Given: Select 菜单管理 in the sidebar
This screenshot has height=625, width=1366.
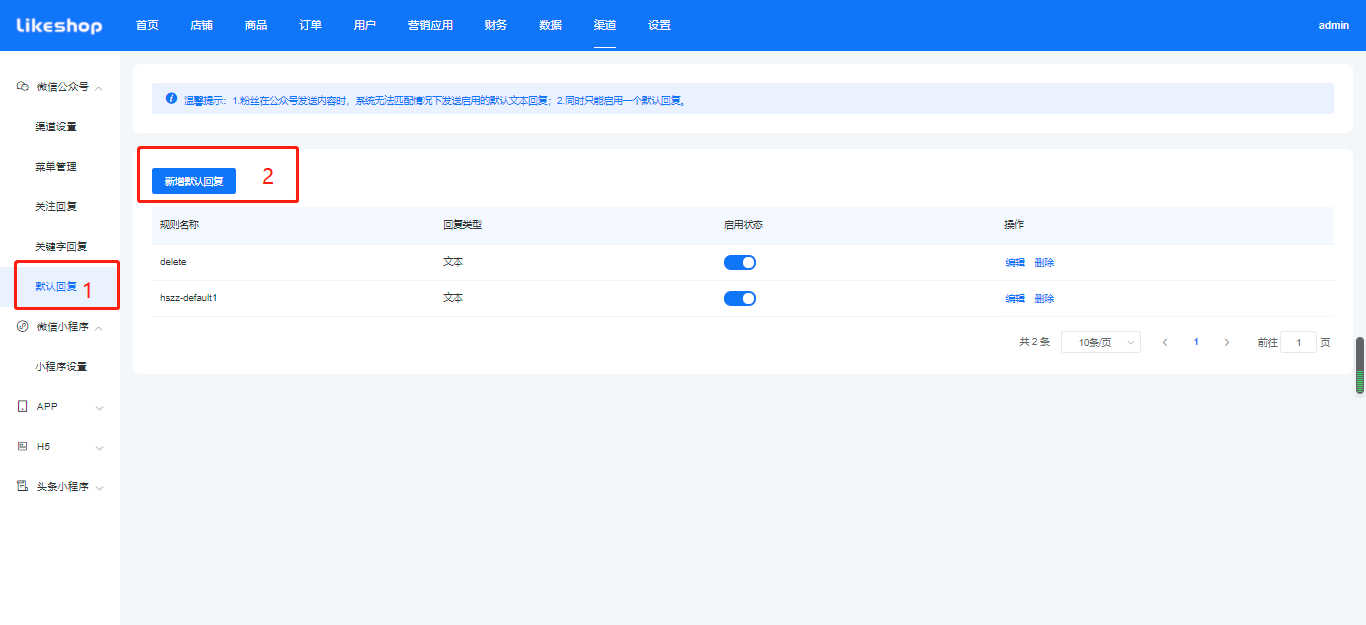Looking at the screenshot, I should 56,167.
